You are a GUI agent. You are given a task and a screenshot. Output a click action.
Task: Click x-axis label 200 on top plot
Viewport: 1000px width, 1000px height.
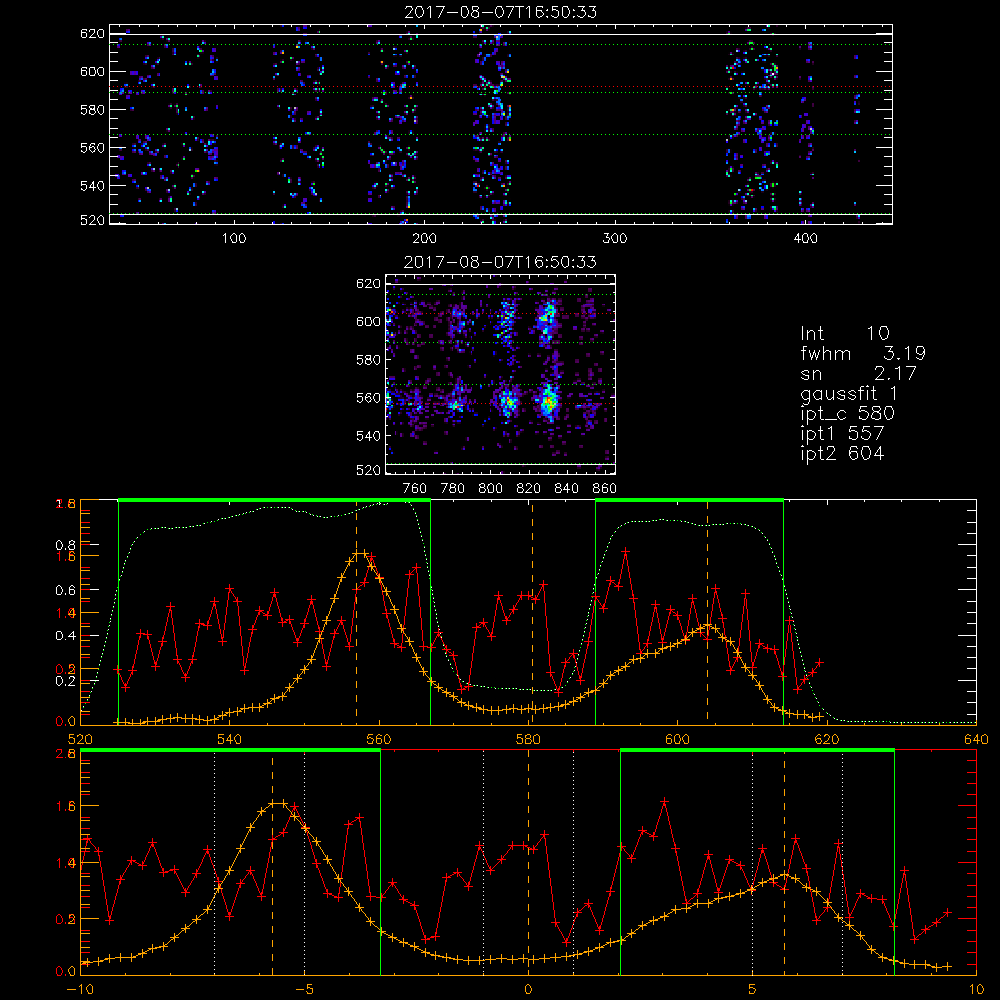(x=424, y=239)
